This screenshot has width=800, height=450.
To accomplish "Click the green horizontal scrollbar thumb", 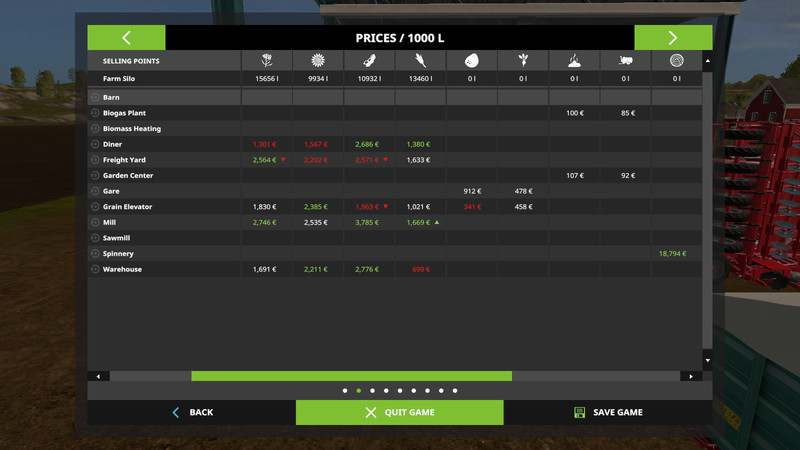I will click(351, 376).
